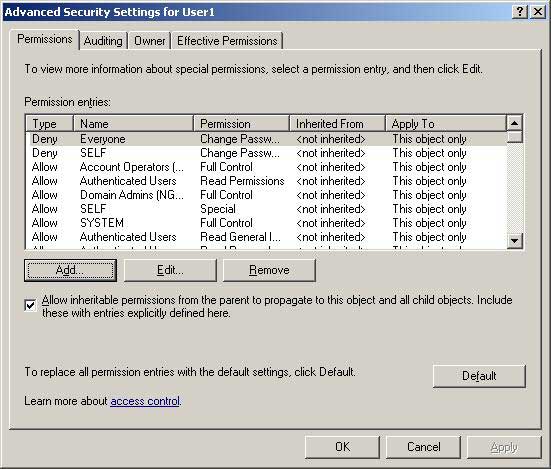The height and width of the screenshot is (469, 551).
Task: Remove the selected permission entry
Action: (x=269, y=270)
